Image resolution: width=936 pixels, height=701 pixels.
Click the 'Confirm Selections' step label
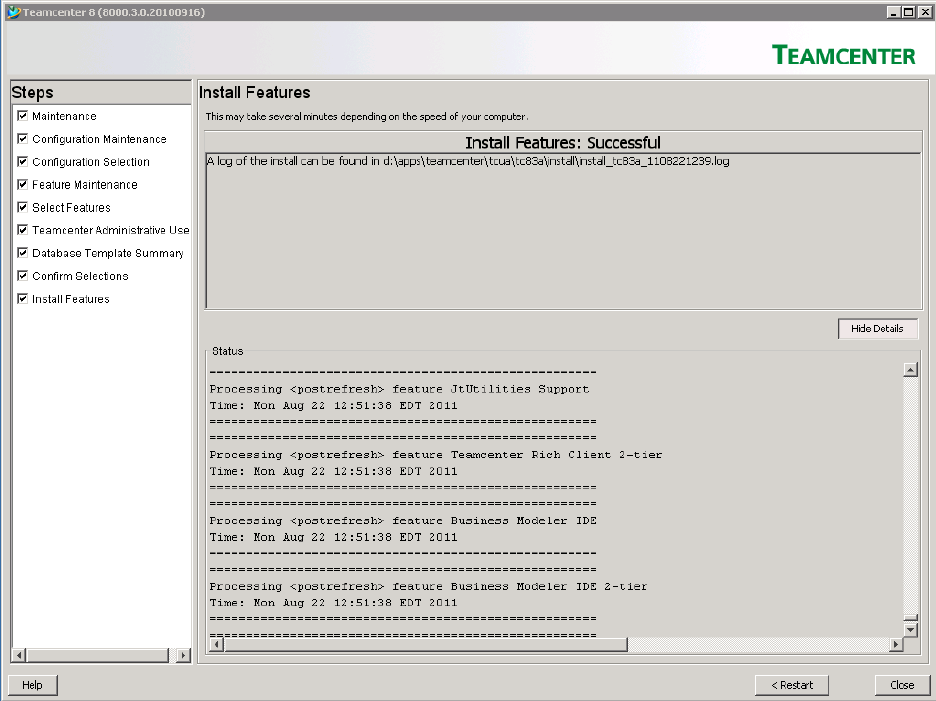coord(81,276)
